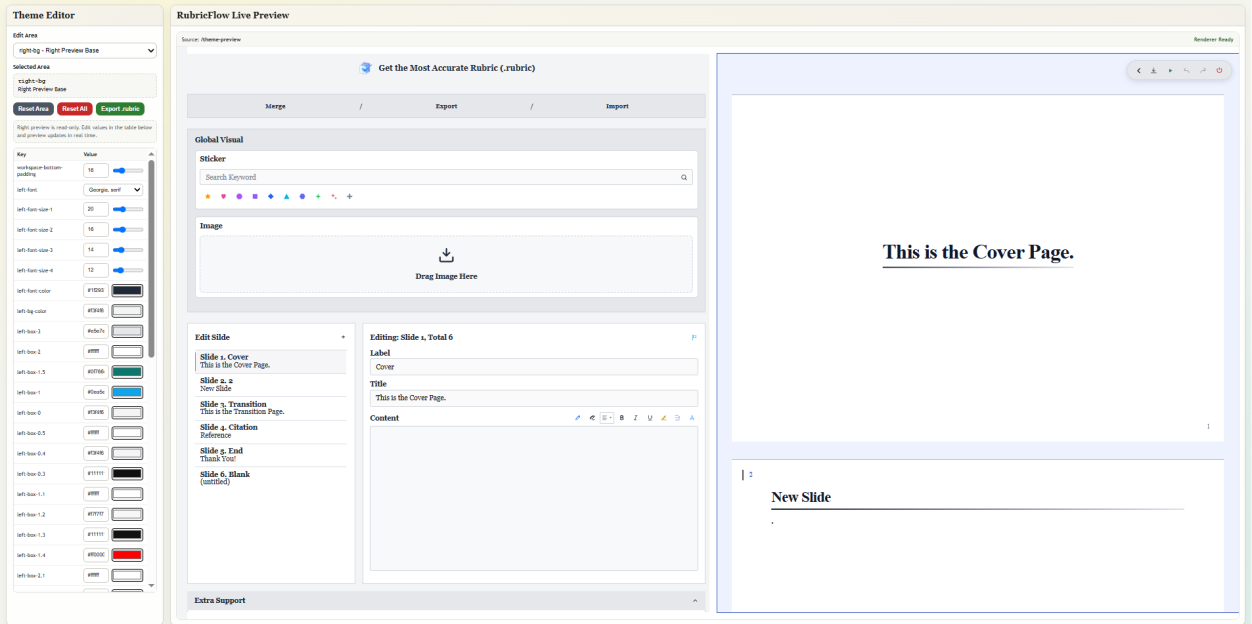Click the pink heart sticker
Screen dimensions: 1252x624
(223, 197)
